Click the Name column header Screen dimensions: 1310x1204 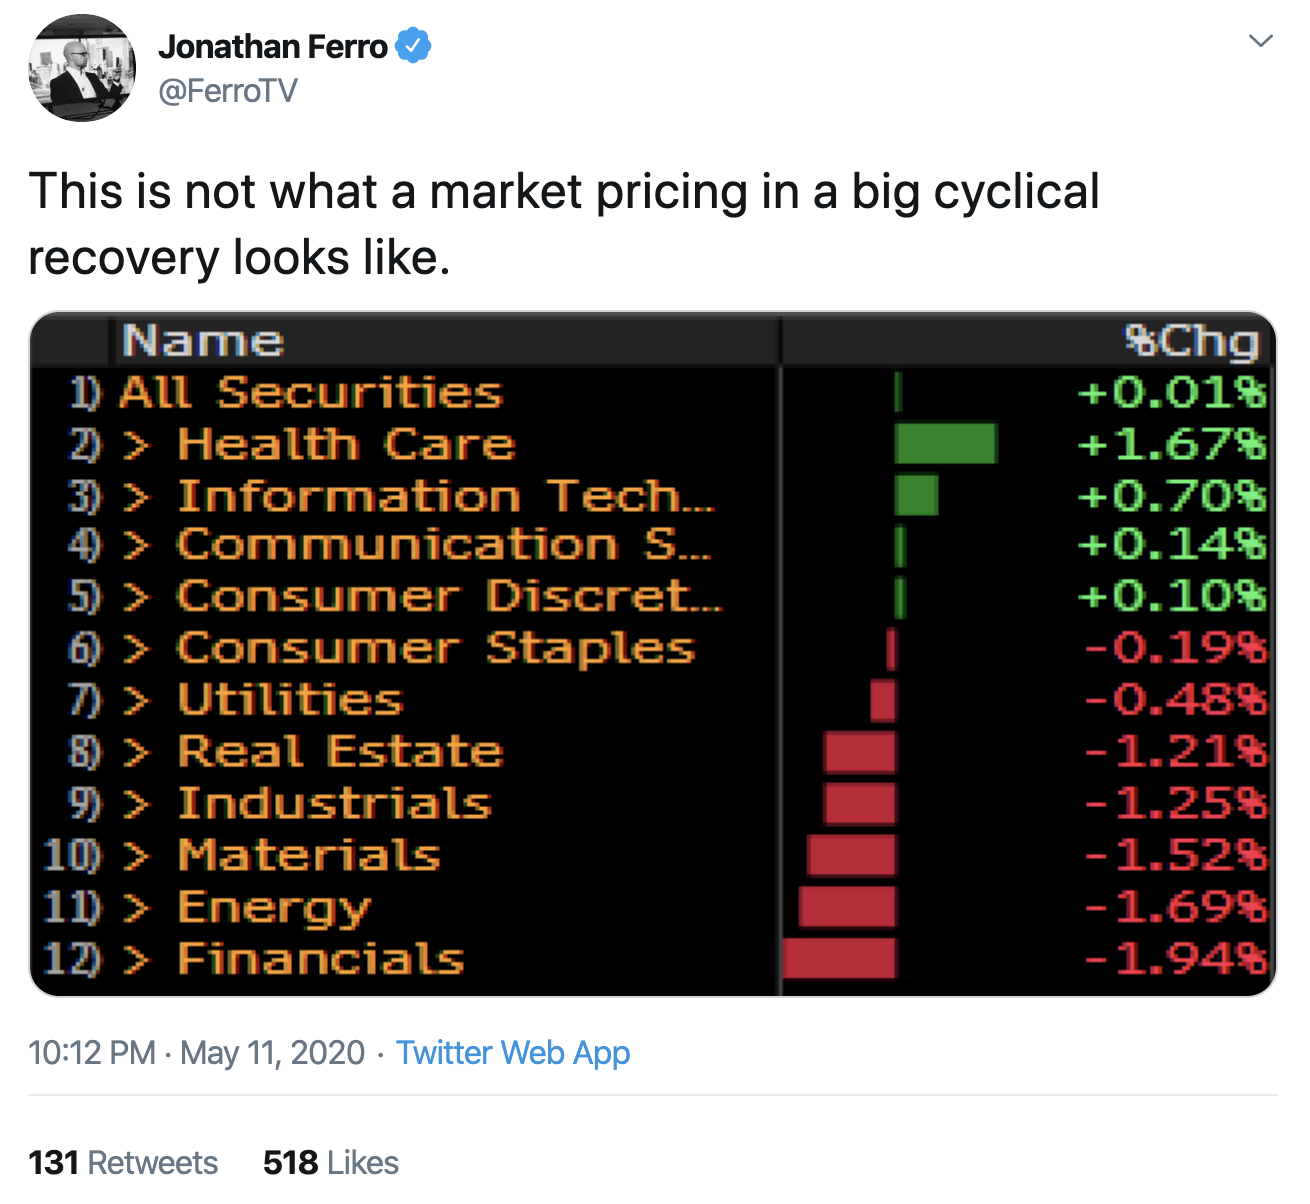pos(203,341)
